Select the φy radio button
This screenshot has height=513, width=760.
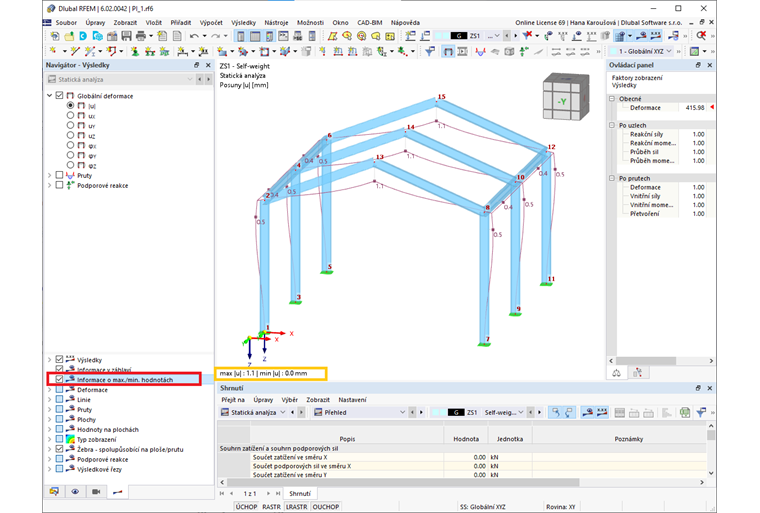(70, 155)
